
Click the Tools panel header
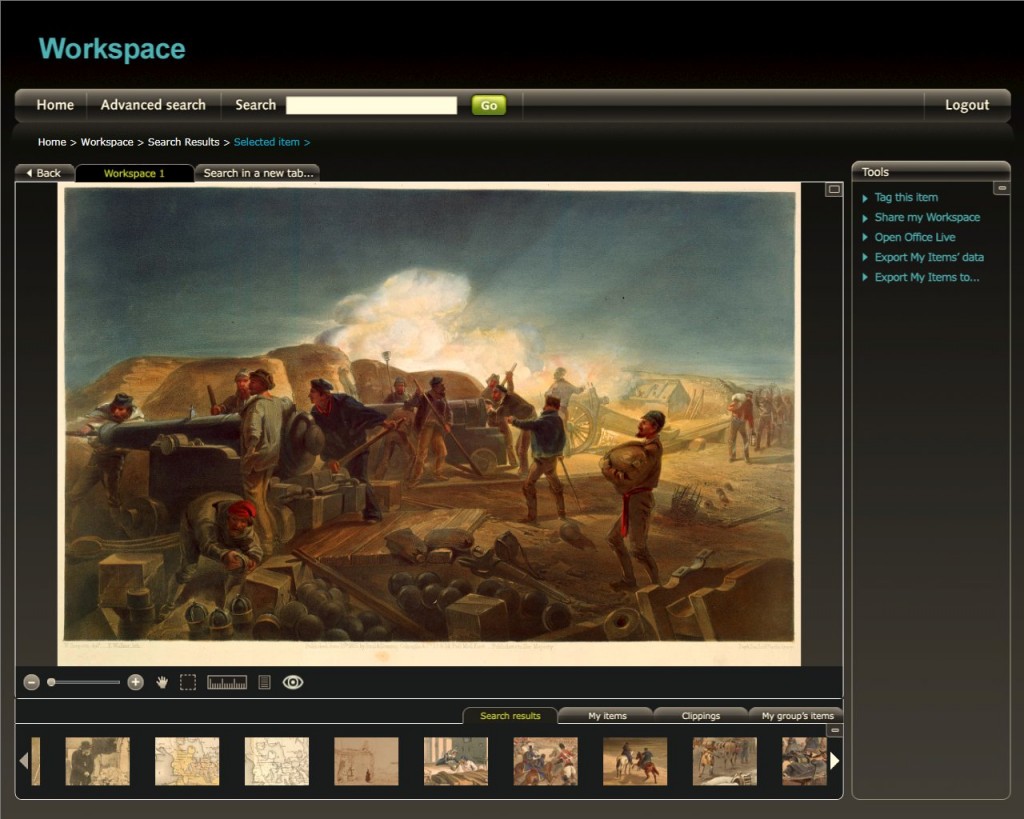pos(931,172)
